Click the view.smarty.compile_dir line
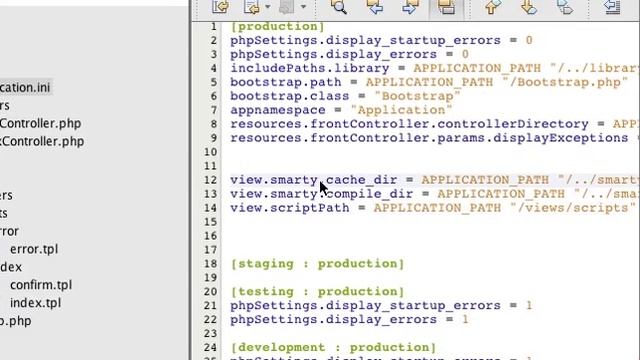This screenshot has width=640, height=360. point(435,194)
